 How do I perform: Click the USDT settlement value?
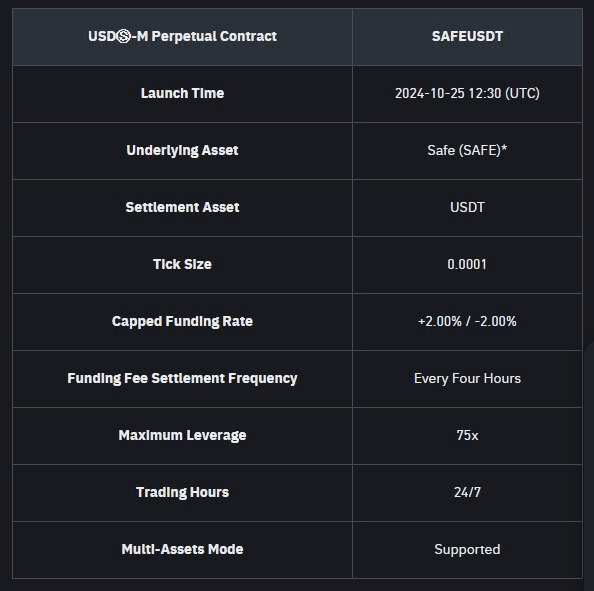pyautogui.click(x=467, y=207)
